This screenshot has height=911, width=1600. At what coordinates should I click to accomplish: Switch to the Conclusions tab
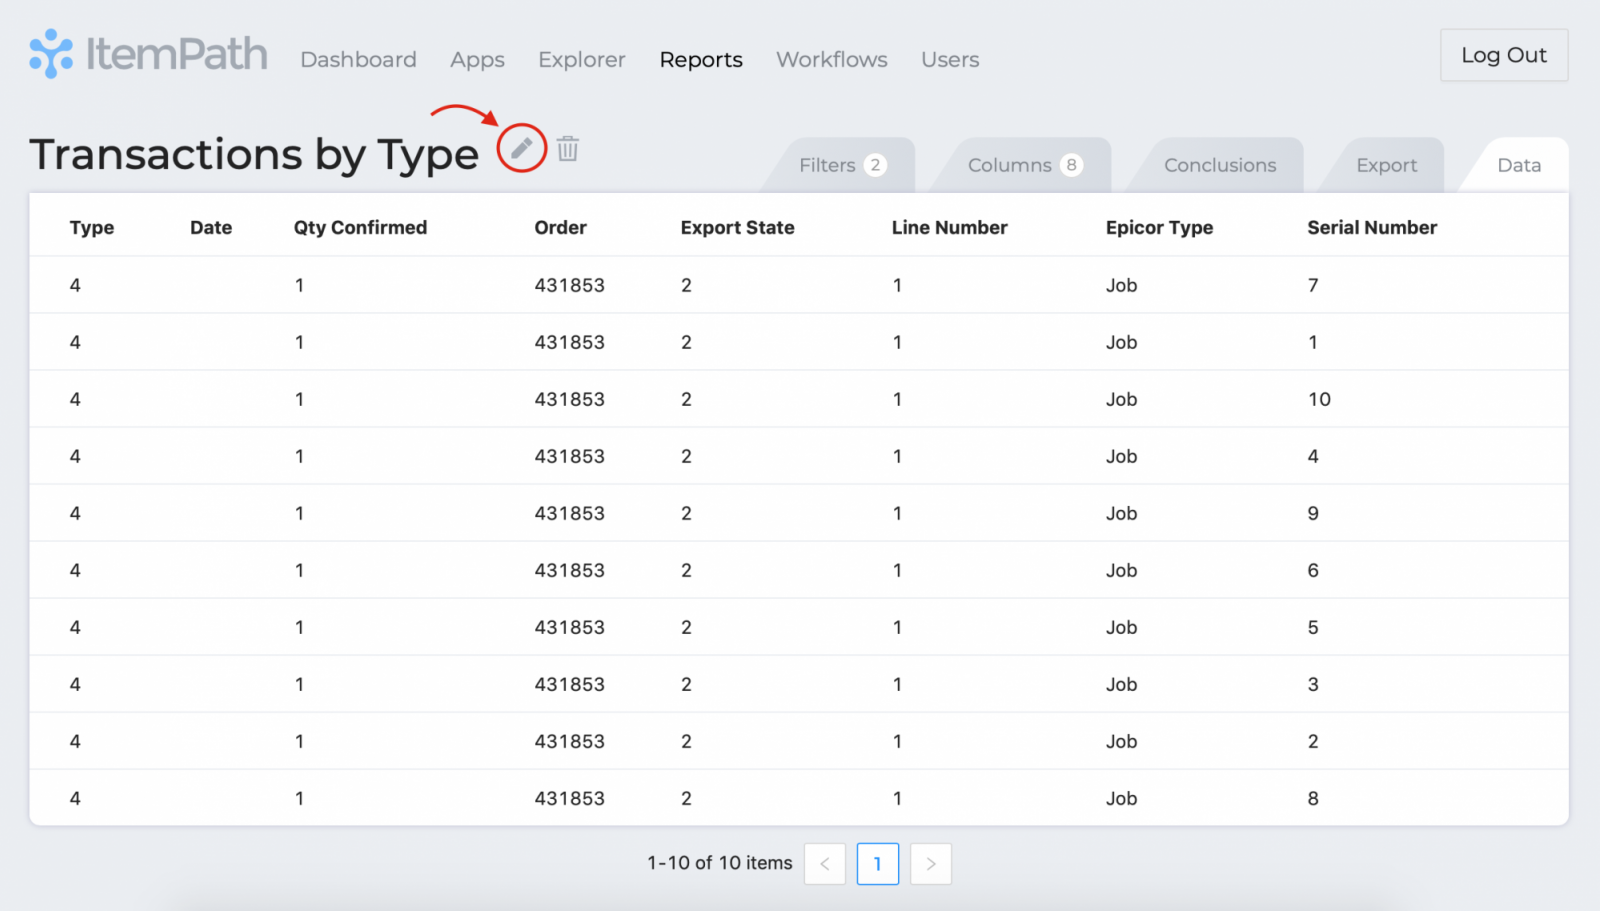click(x=1220, y=165)
